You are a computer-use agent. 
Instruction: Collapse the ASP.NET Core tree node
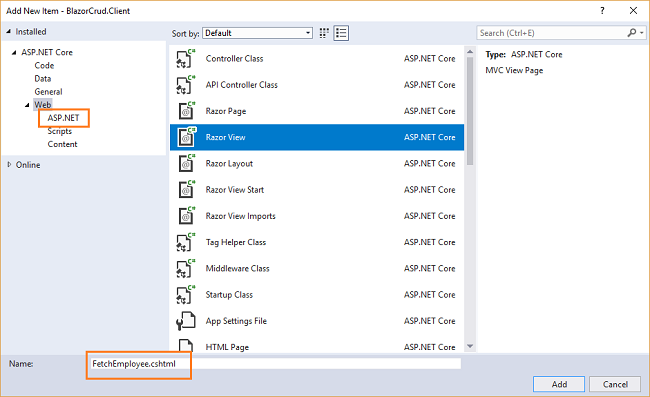point(14,52)
